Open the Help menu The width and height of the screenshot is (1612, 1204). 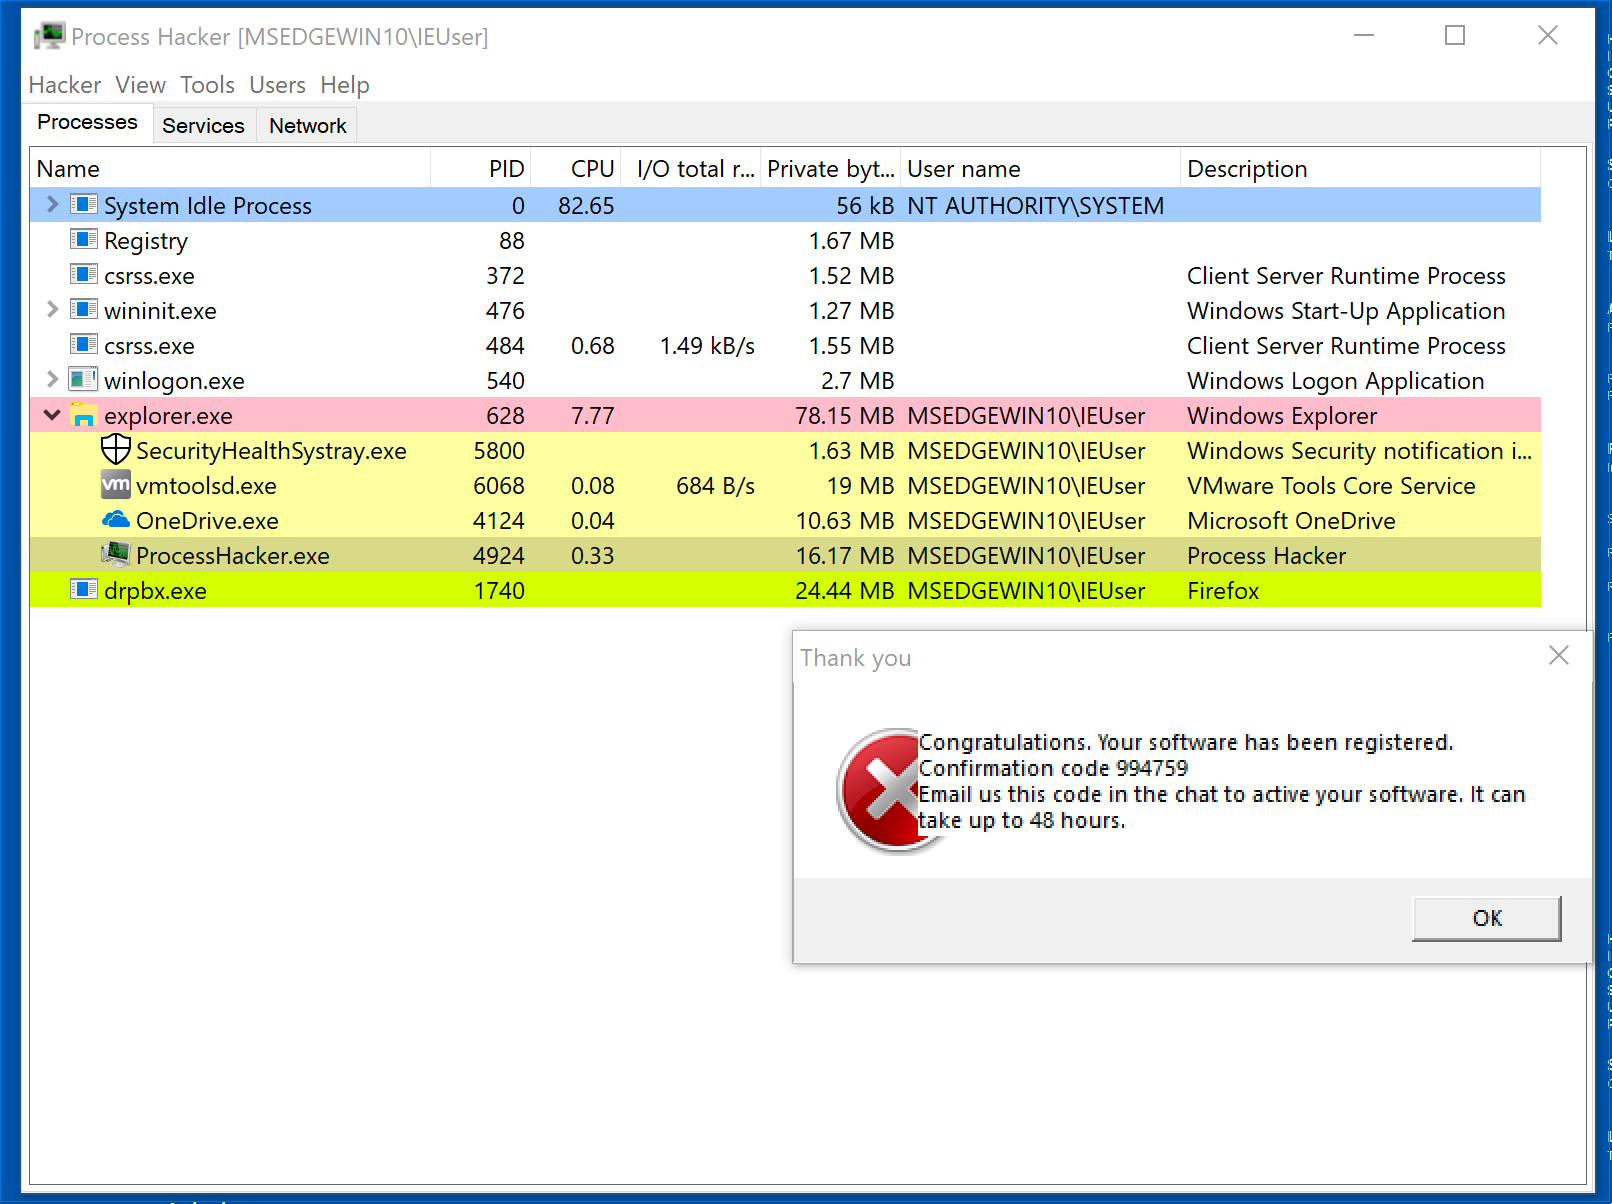345,85
